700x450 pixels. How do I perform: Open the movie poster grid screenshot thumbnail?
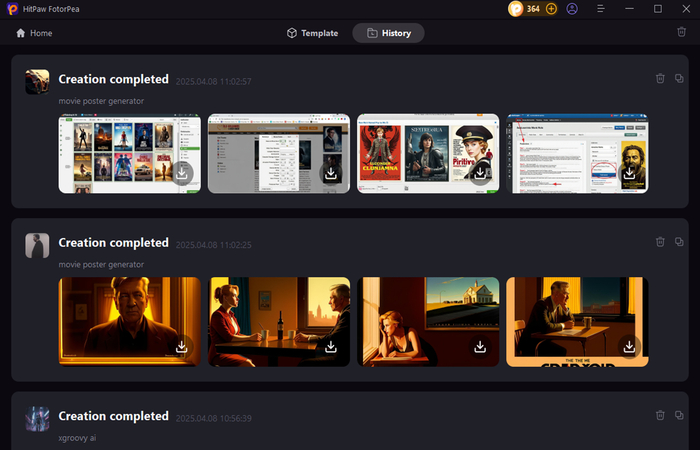click(x=129, y=154)
